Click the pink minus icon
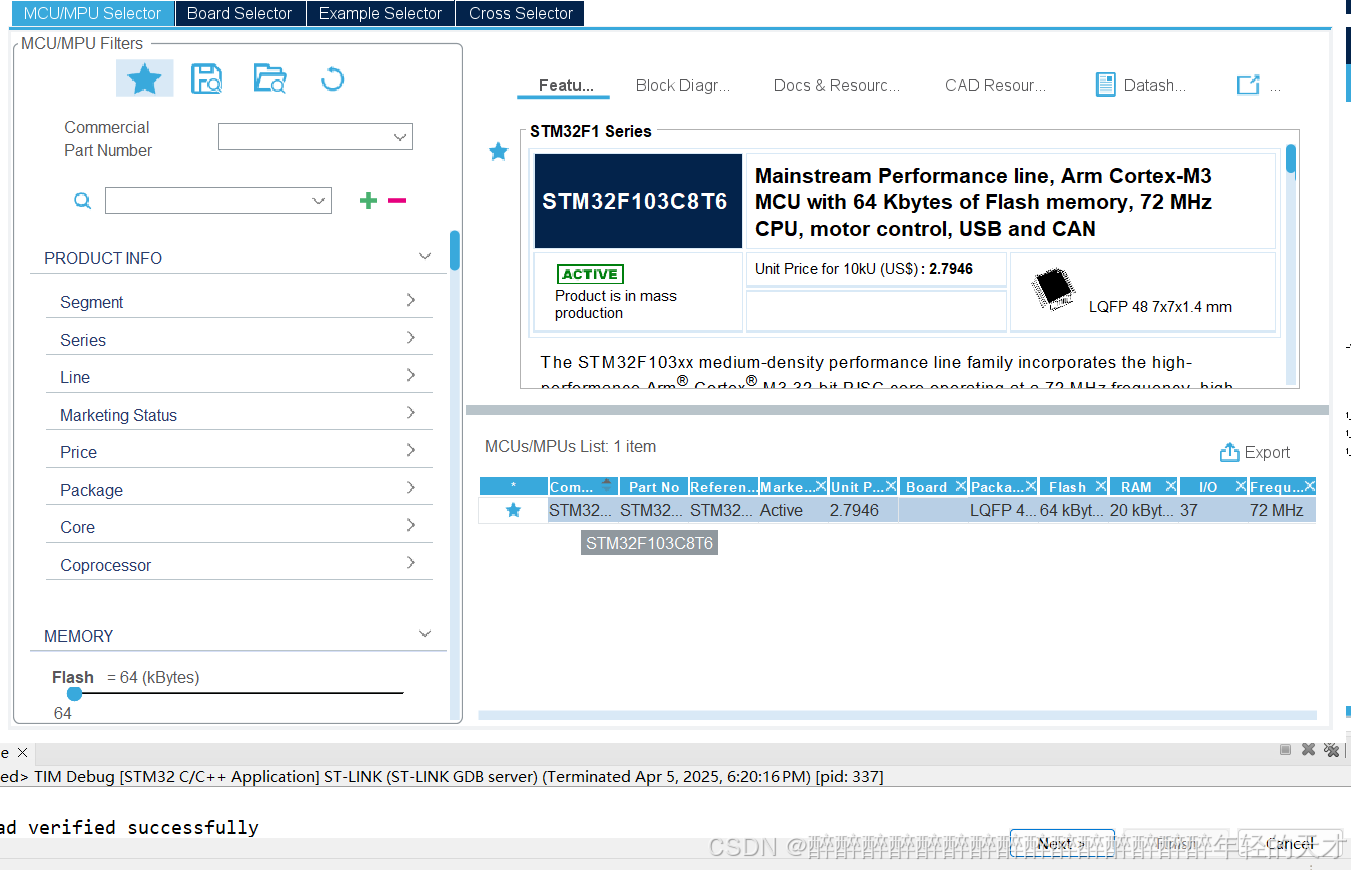This screenshot has width=1351, height=870. pyautogui.click(x=397, y=200)
